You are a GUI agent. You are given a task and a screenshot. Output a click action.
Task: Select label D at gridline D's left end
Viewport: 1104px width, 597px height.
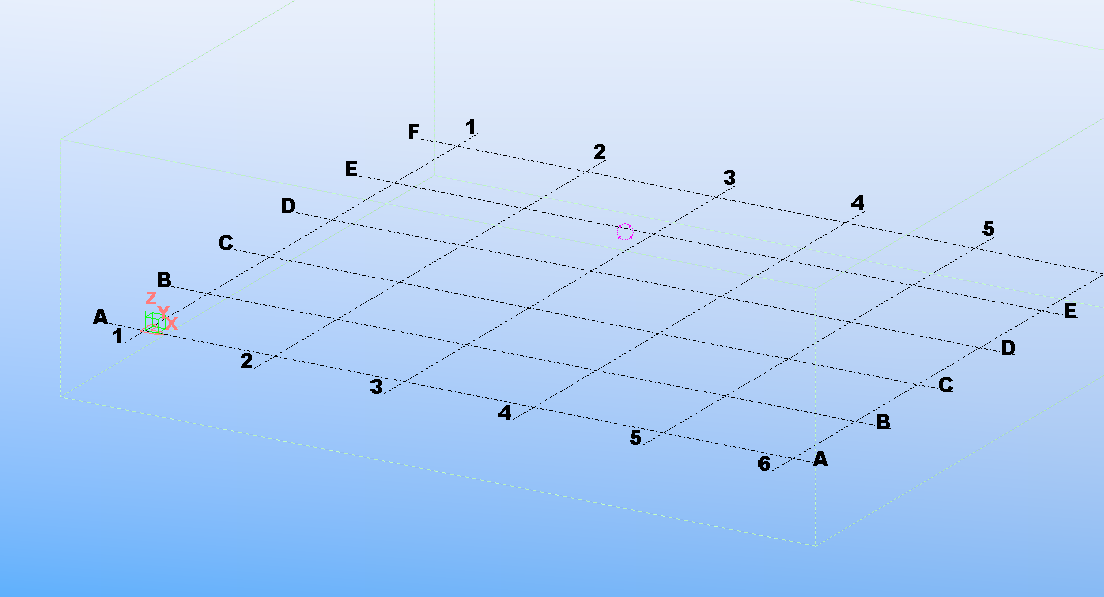[288, 206]
